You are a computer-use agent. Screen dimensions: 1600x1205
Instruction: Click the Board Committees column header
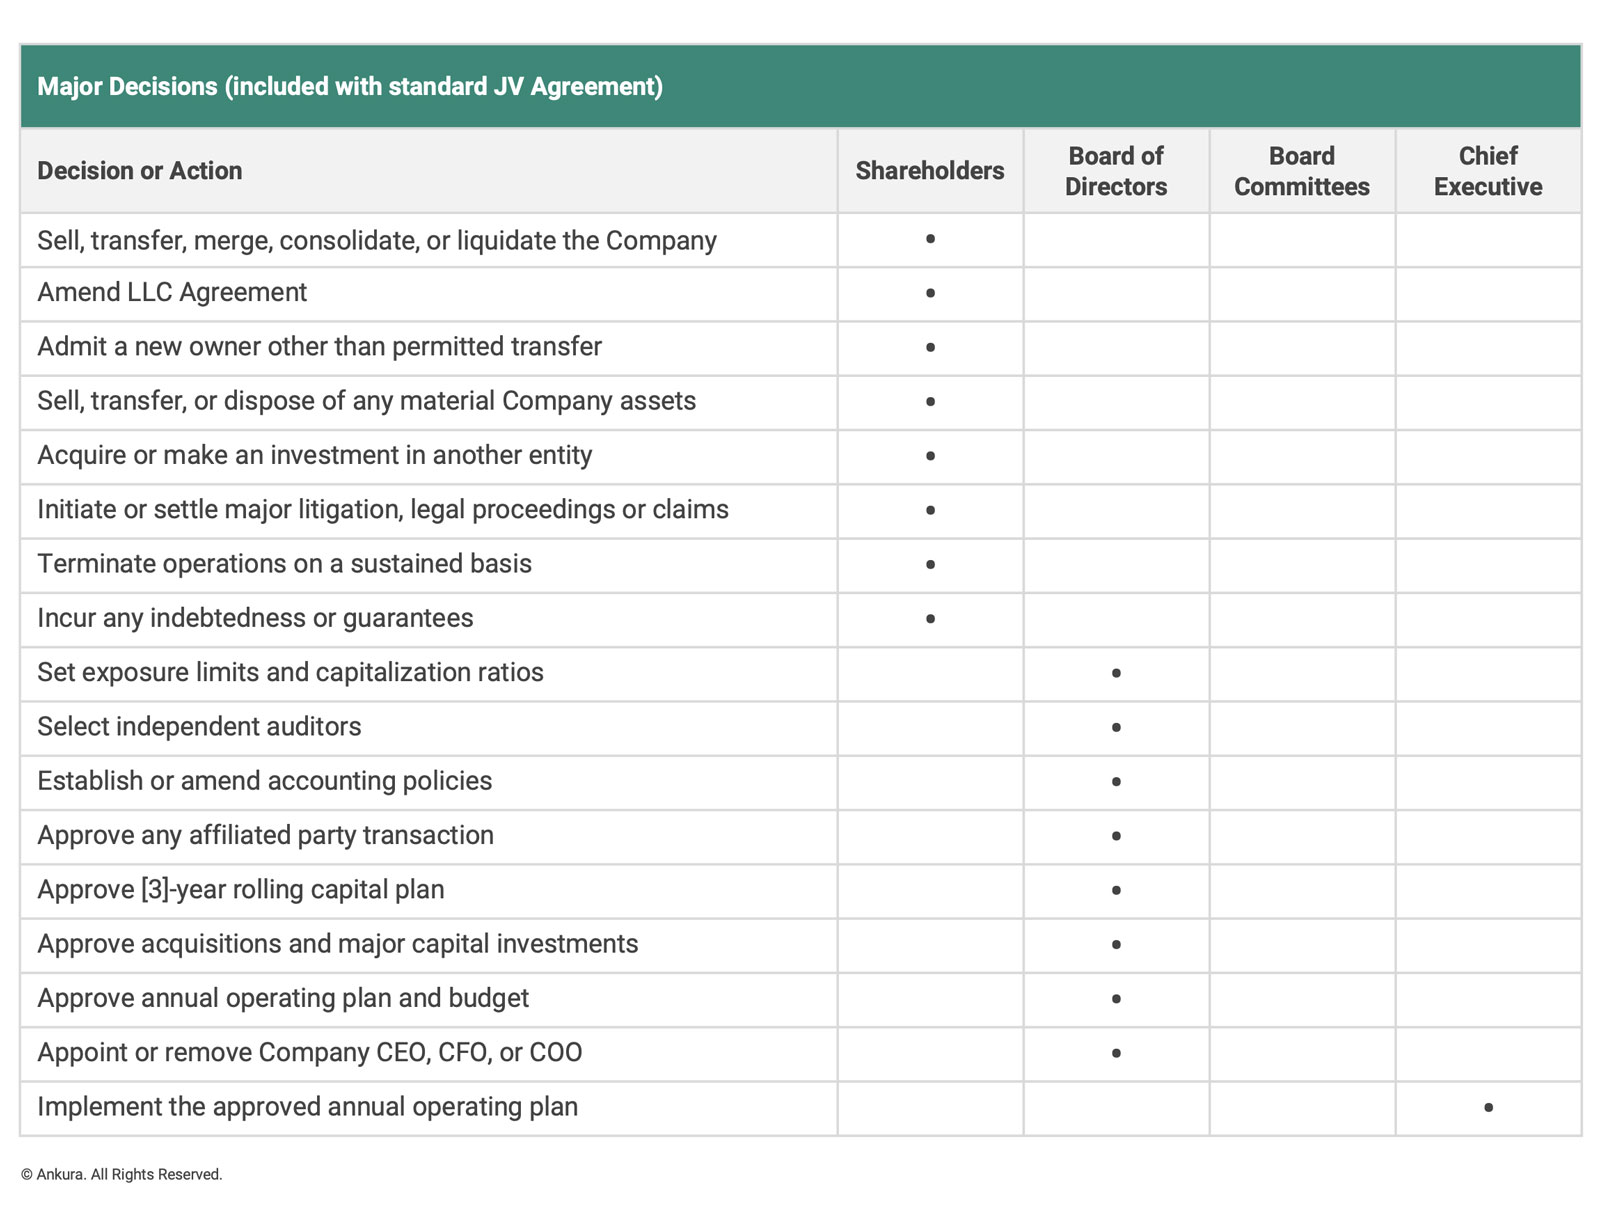coord(1302,171)
